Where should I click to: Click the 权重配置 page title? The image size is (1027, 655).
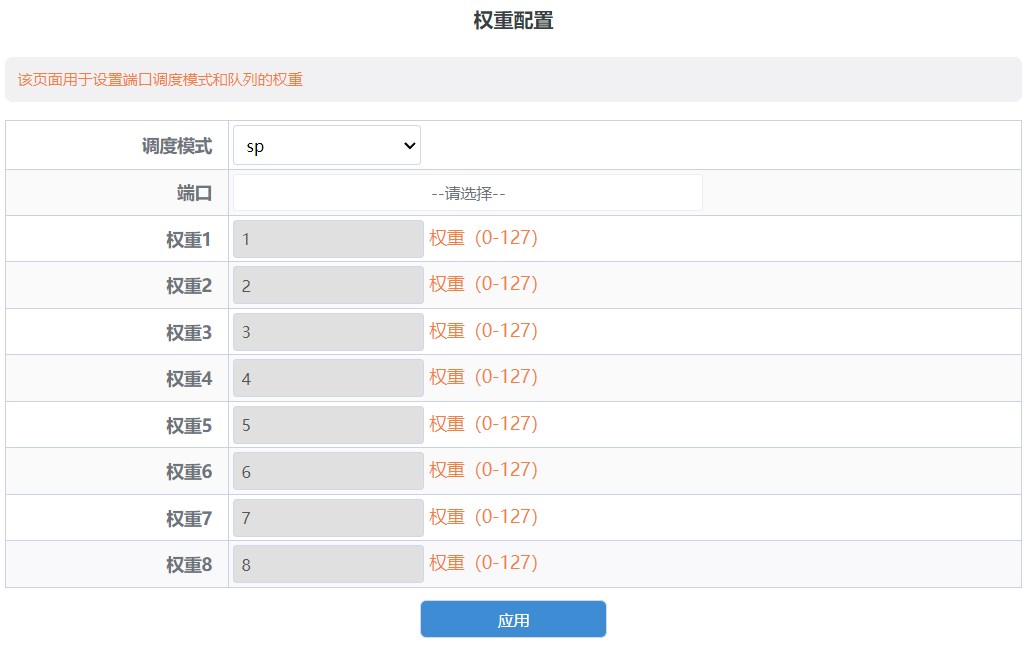click(x=514, y=20)
